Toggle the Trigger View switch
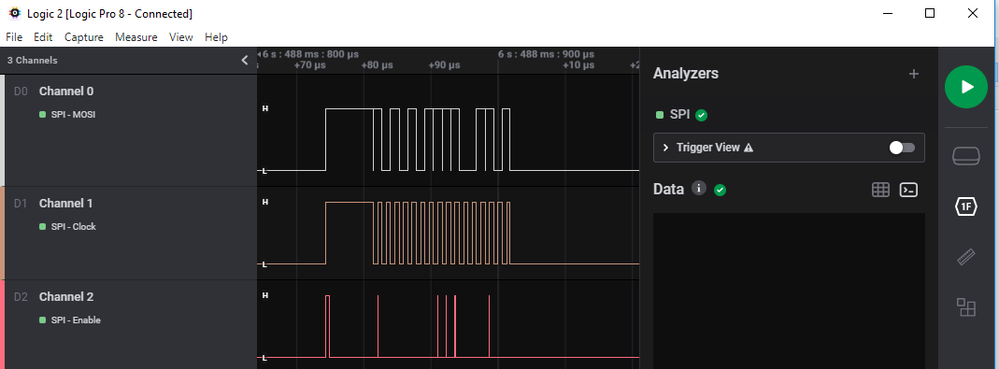 click(x=902, y=148)
